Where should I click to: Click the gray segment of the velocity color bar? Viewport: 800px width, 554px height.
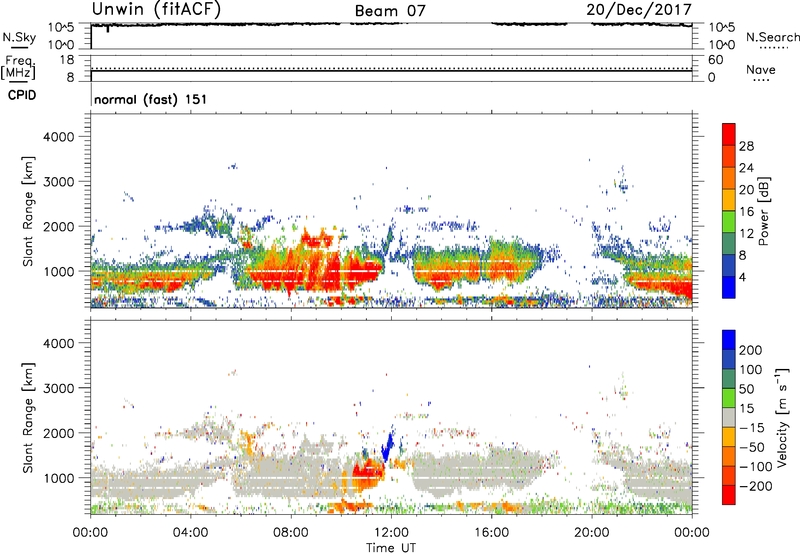729,417
